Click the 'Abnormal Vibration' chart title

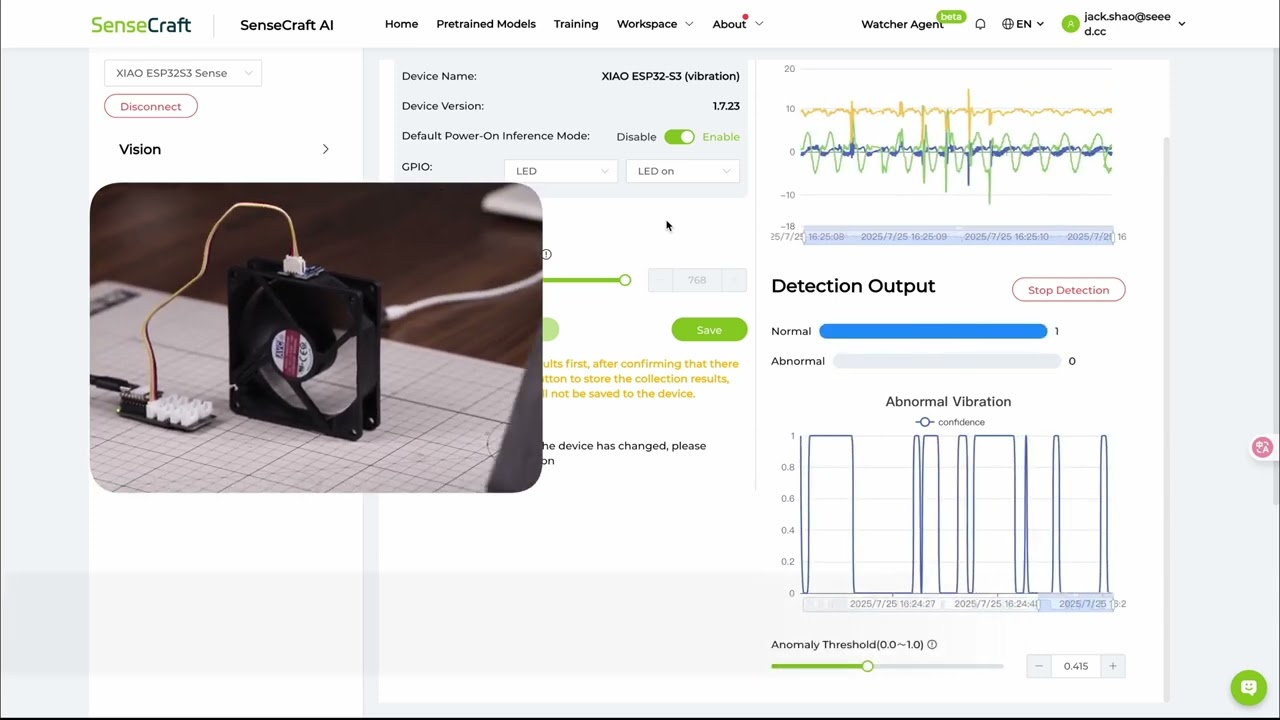tap(948, 401)
